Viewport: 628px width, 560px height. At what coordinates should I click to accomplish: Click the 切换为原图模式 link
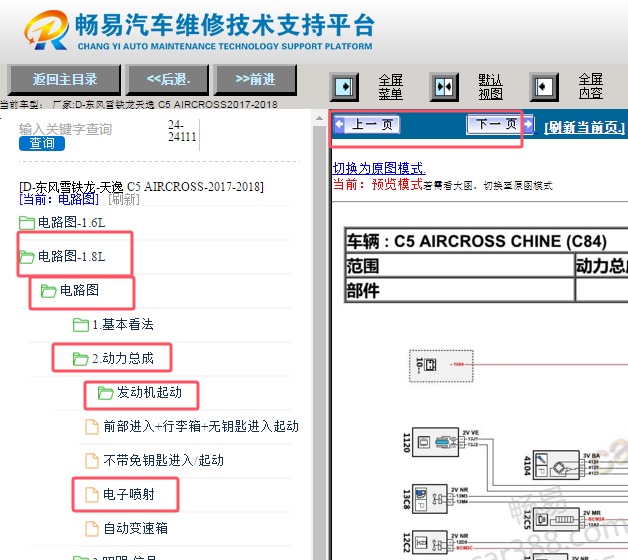[x=379, y=168]
